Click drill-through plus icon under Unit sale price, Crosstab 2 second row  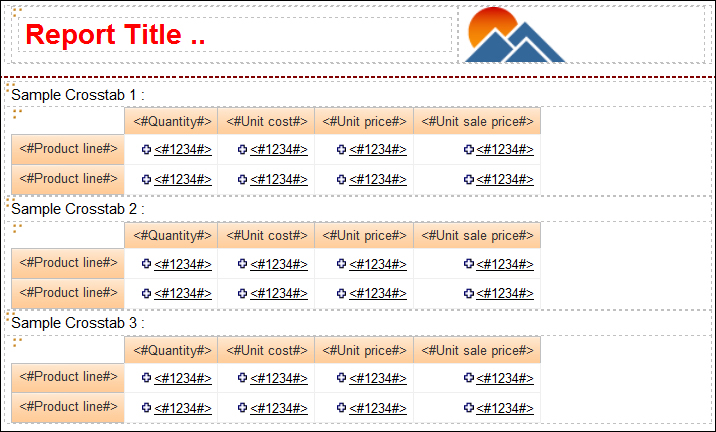469,293
